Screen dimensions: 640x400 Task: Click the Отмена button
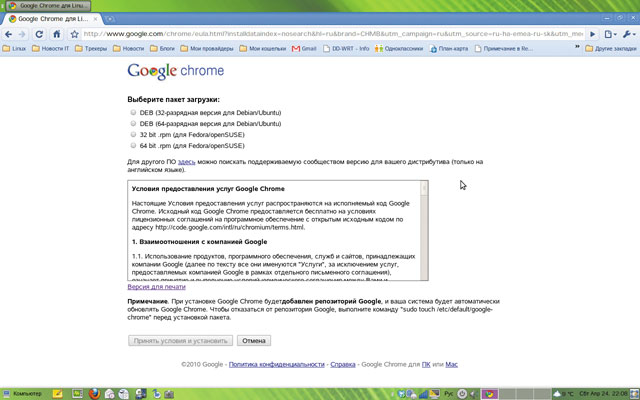click(x=254, y=340)
